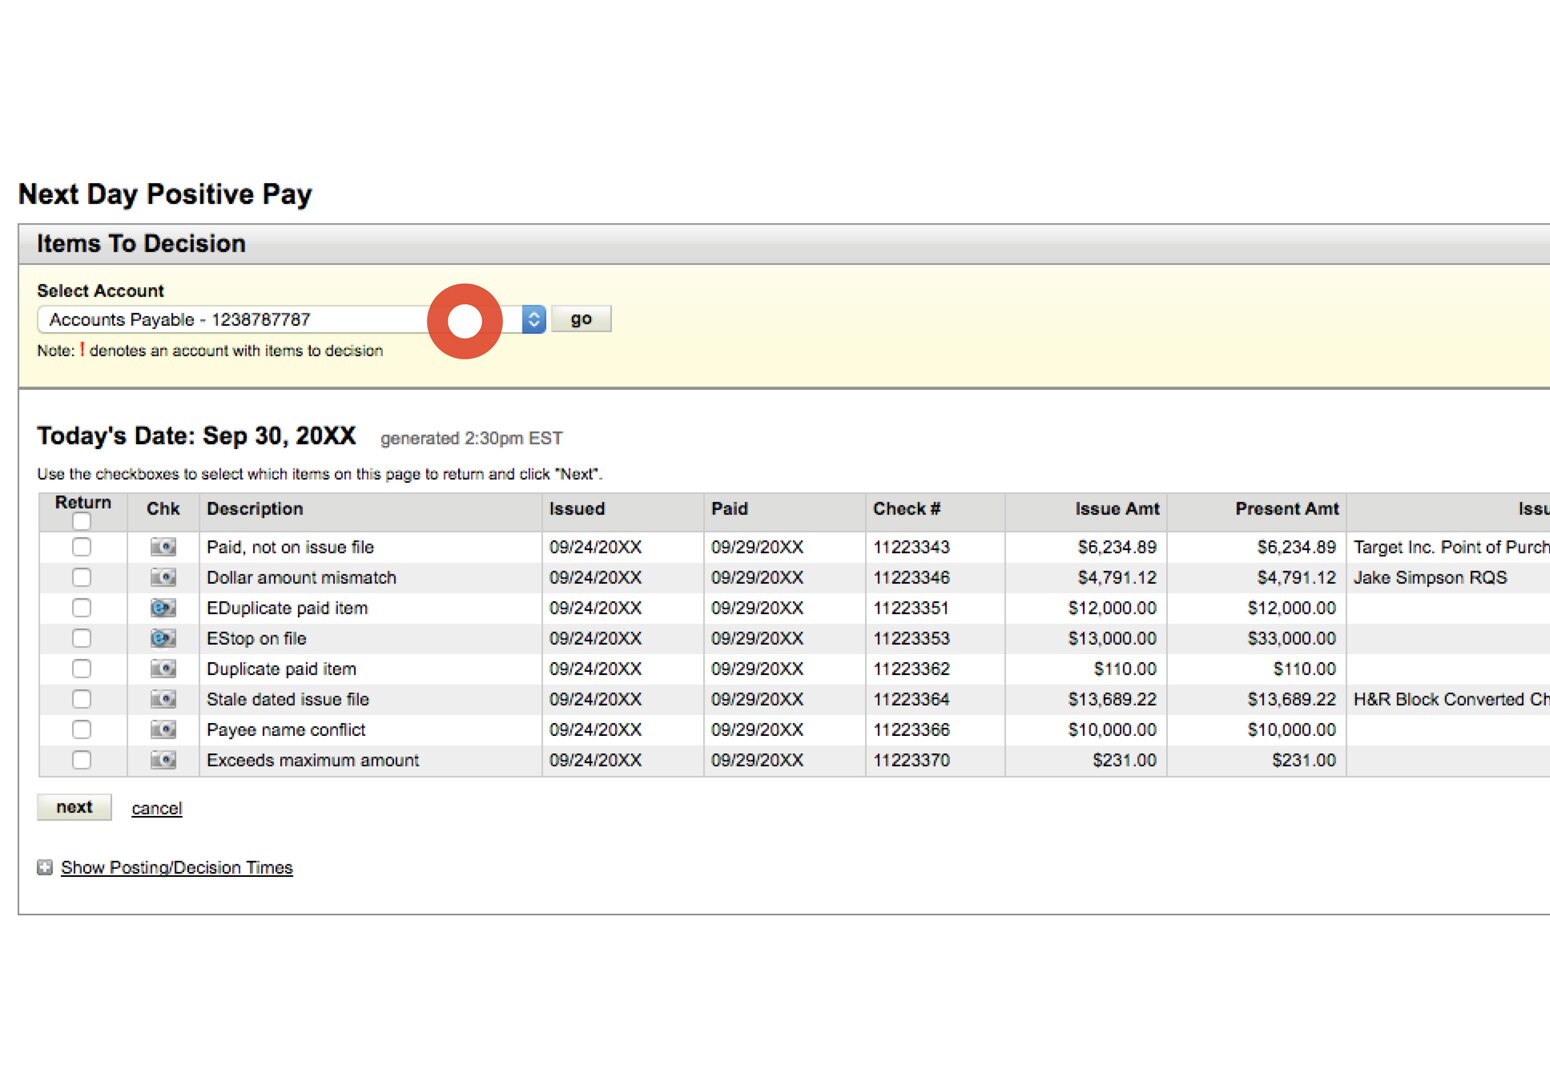Click the account selector stepper arrows
This screenshot has height=1087, width=1550.
[533, 319]
